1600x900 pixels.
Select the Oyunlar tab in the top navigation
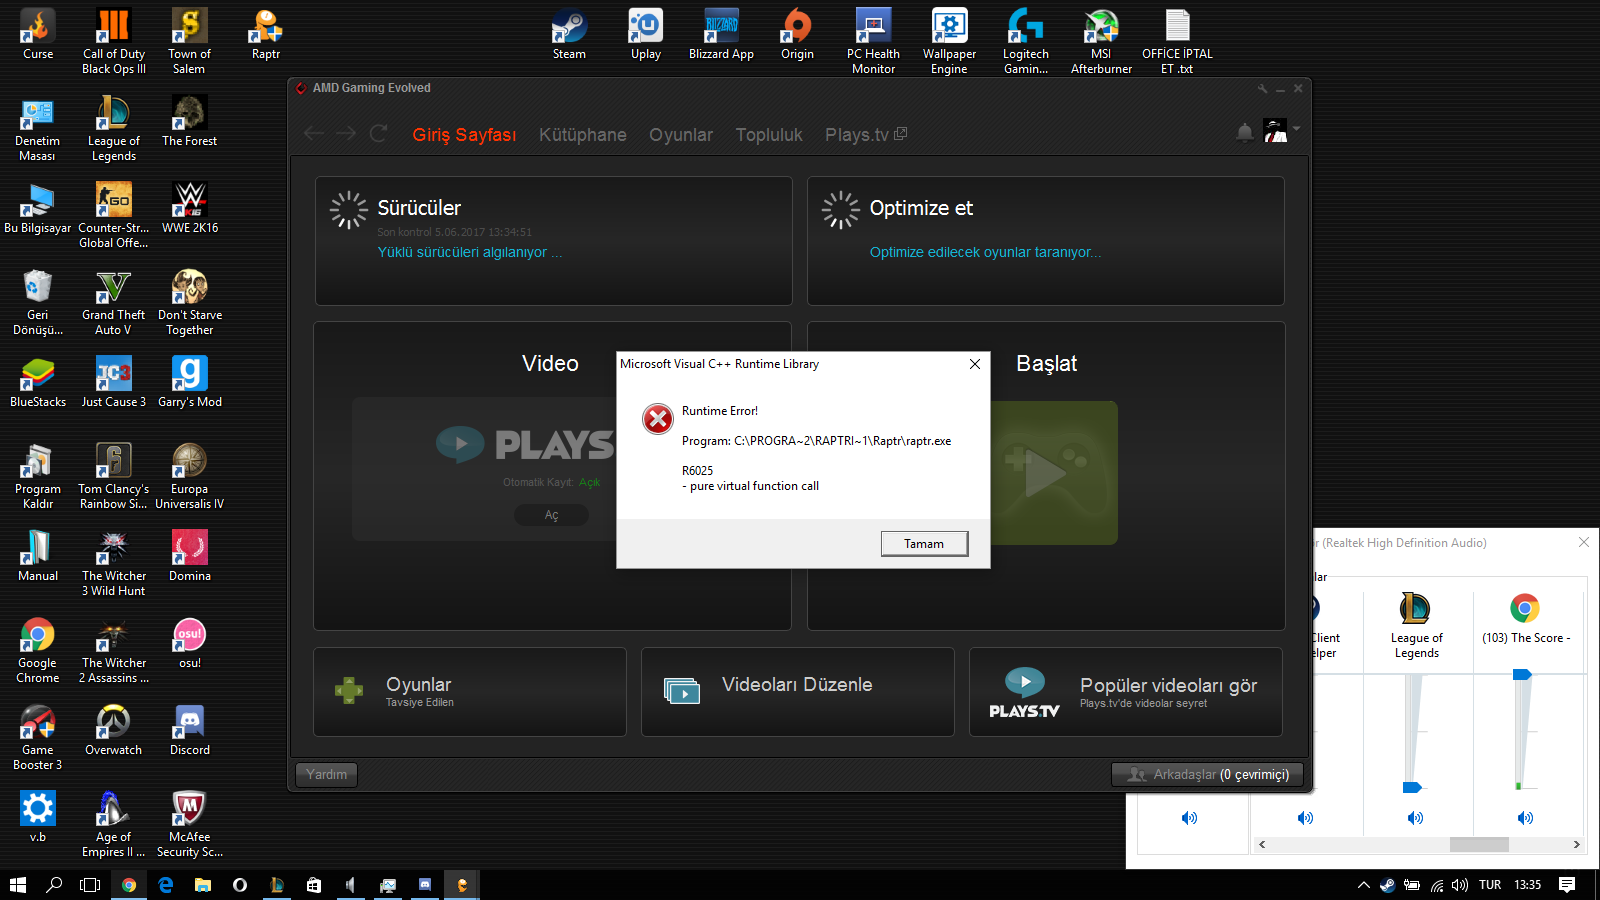point(681,135)
